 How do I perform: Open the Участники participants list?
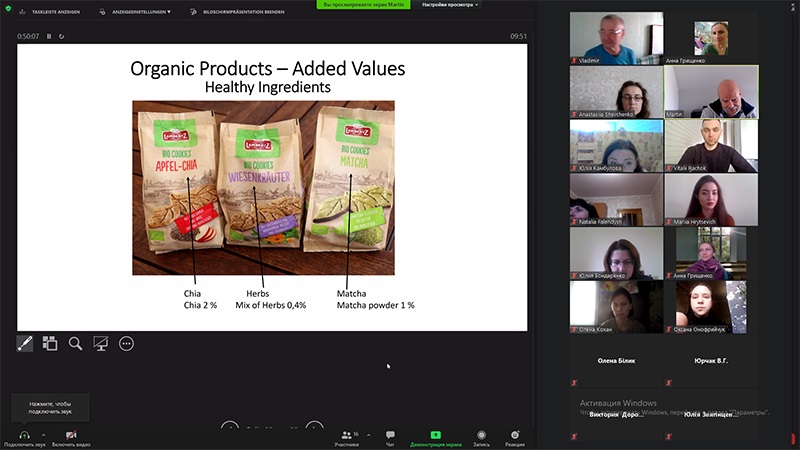tap(347, 438)
